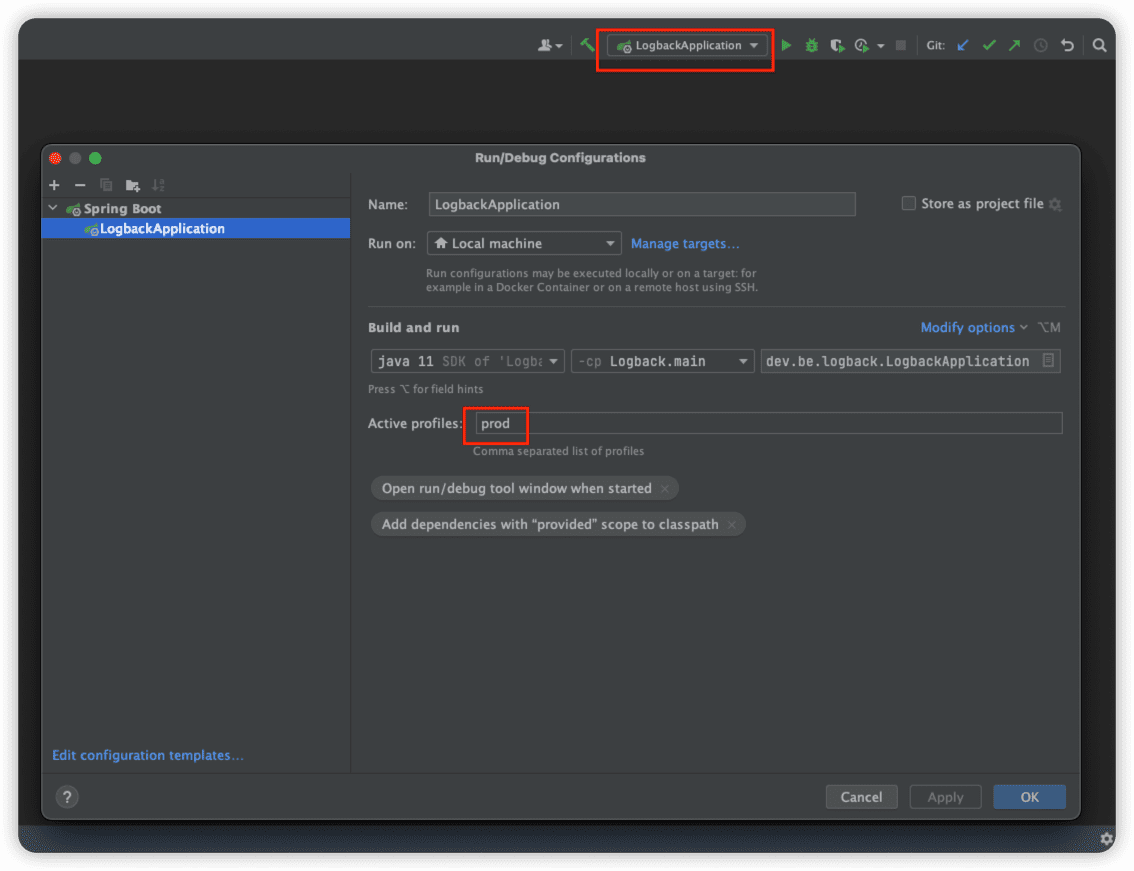Viewport: 1134px width, 871px height.
Task: Commit changes with Git checkmark icon
Action: [988, 45]
